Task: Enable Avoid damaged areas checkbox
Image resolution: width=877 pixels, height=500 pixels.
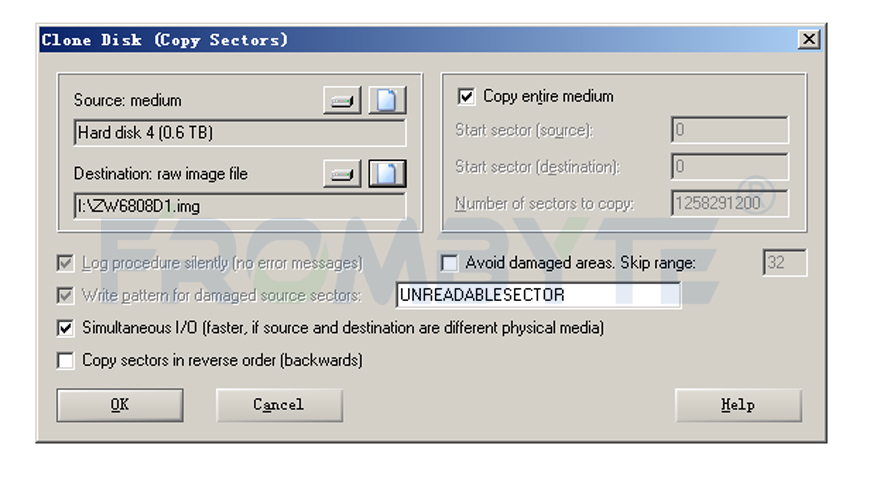Action: (449, 263)
